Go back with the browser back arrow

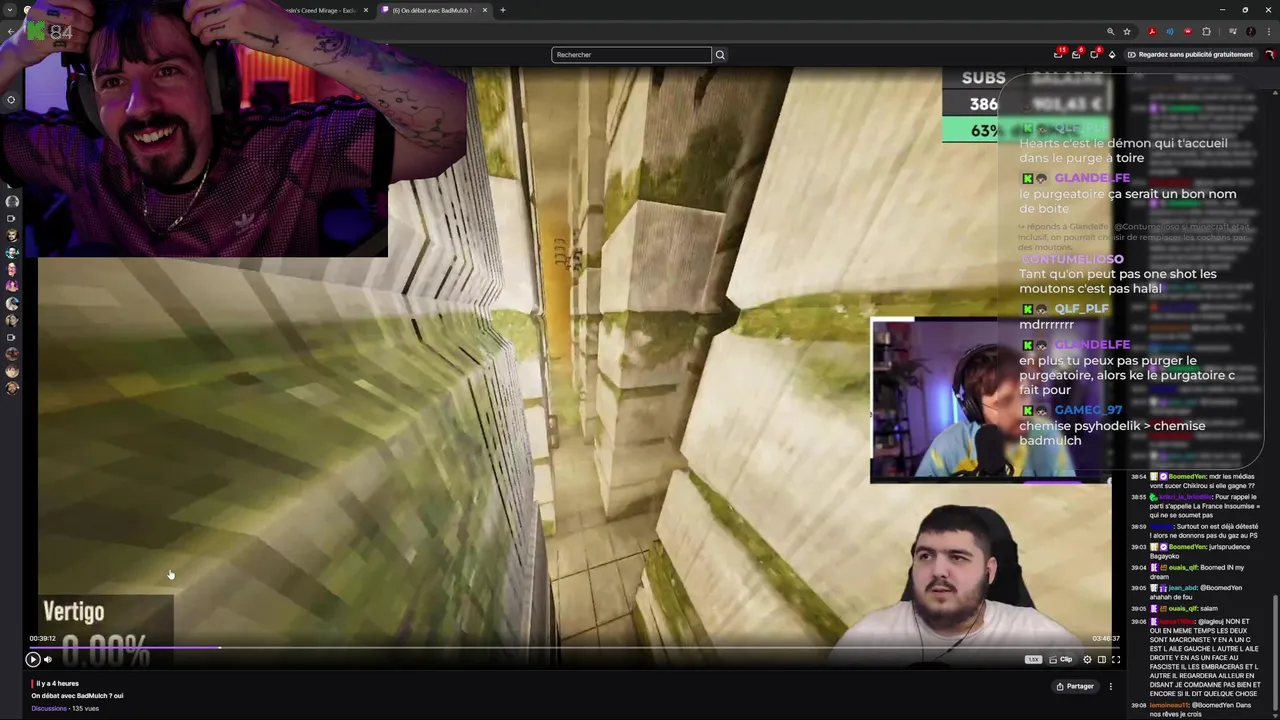10,32
